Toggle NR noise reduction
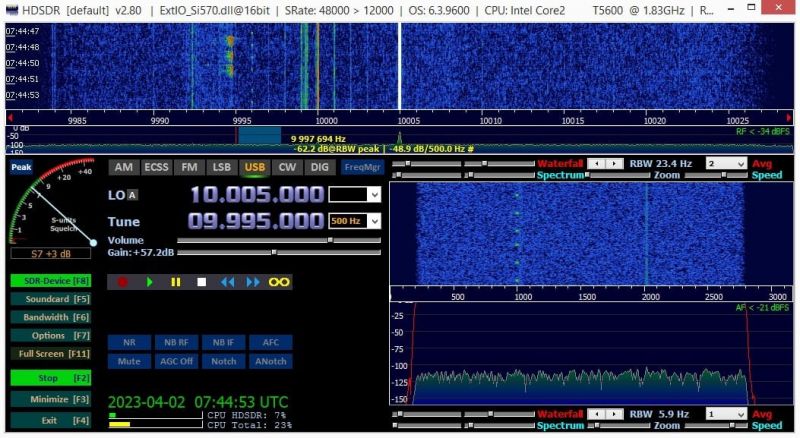Screen dimensions: 800x438 tap(129, 343)
